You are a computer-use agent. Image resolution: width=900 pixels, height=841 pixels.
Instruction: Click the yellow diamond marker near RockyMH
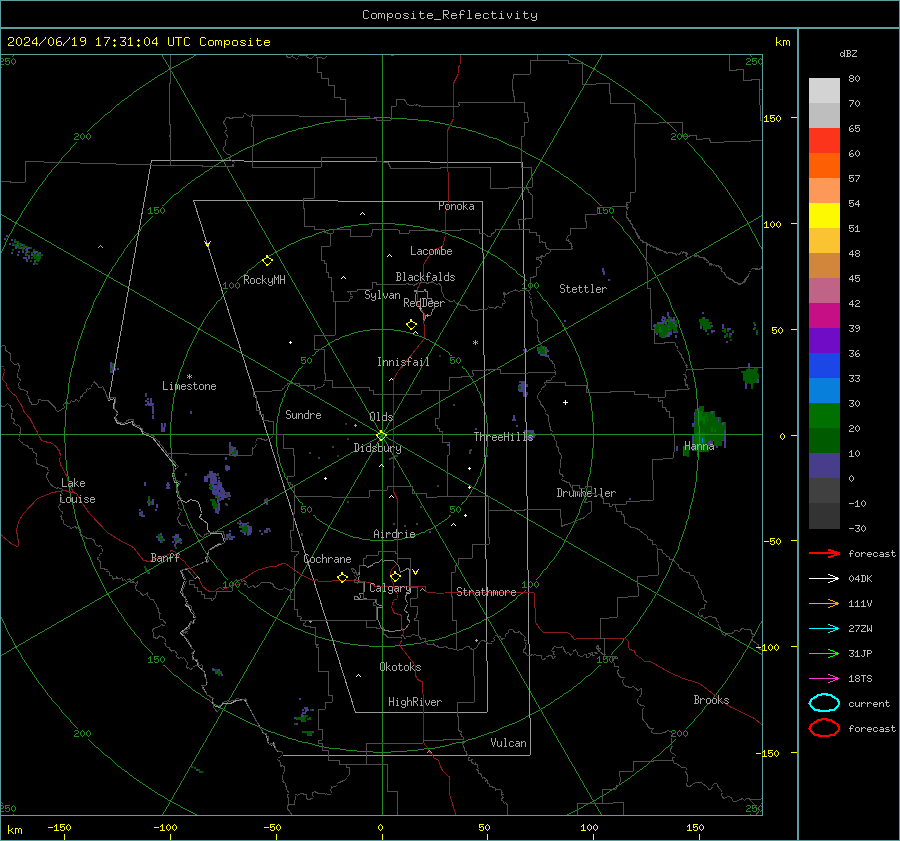coord(267,261)
